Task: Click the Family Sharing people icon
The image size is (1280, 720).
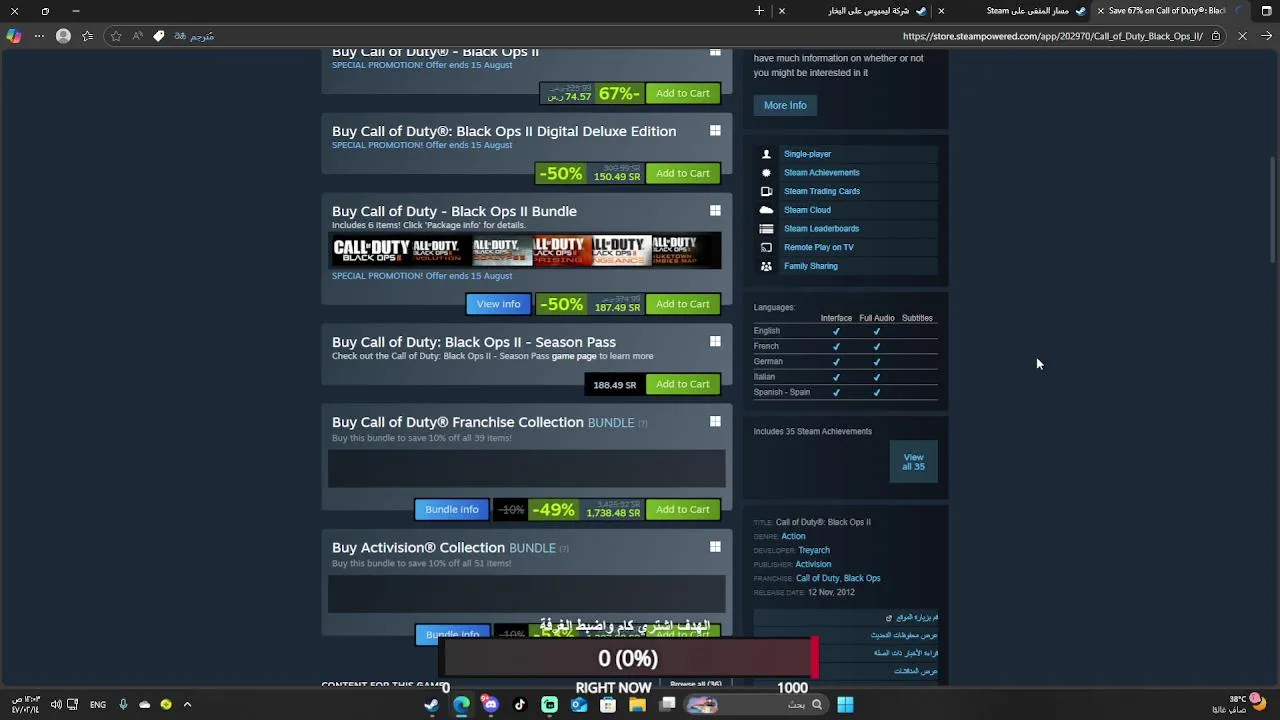Action: [x=766, y=266]
